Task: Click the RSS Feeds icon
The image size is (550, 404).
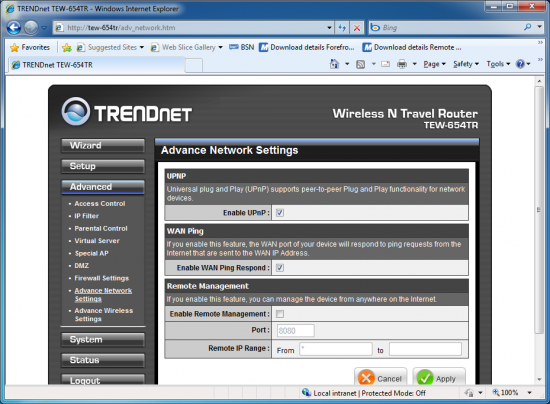Action: click(361, 64)
